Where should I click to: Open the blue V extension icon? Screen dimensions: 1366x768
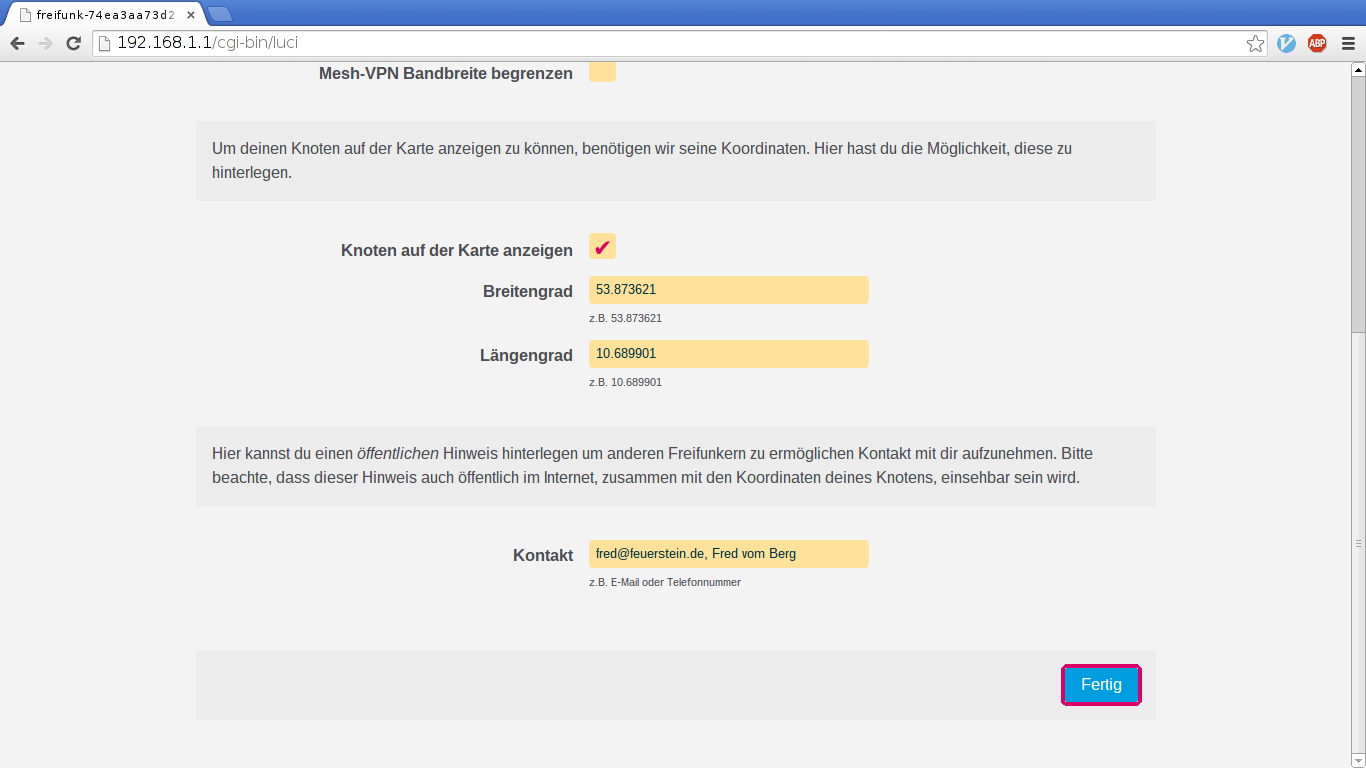coord(1287,43)
